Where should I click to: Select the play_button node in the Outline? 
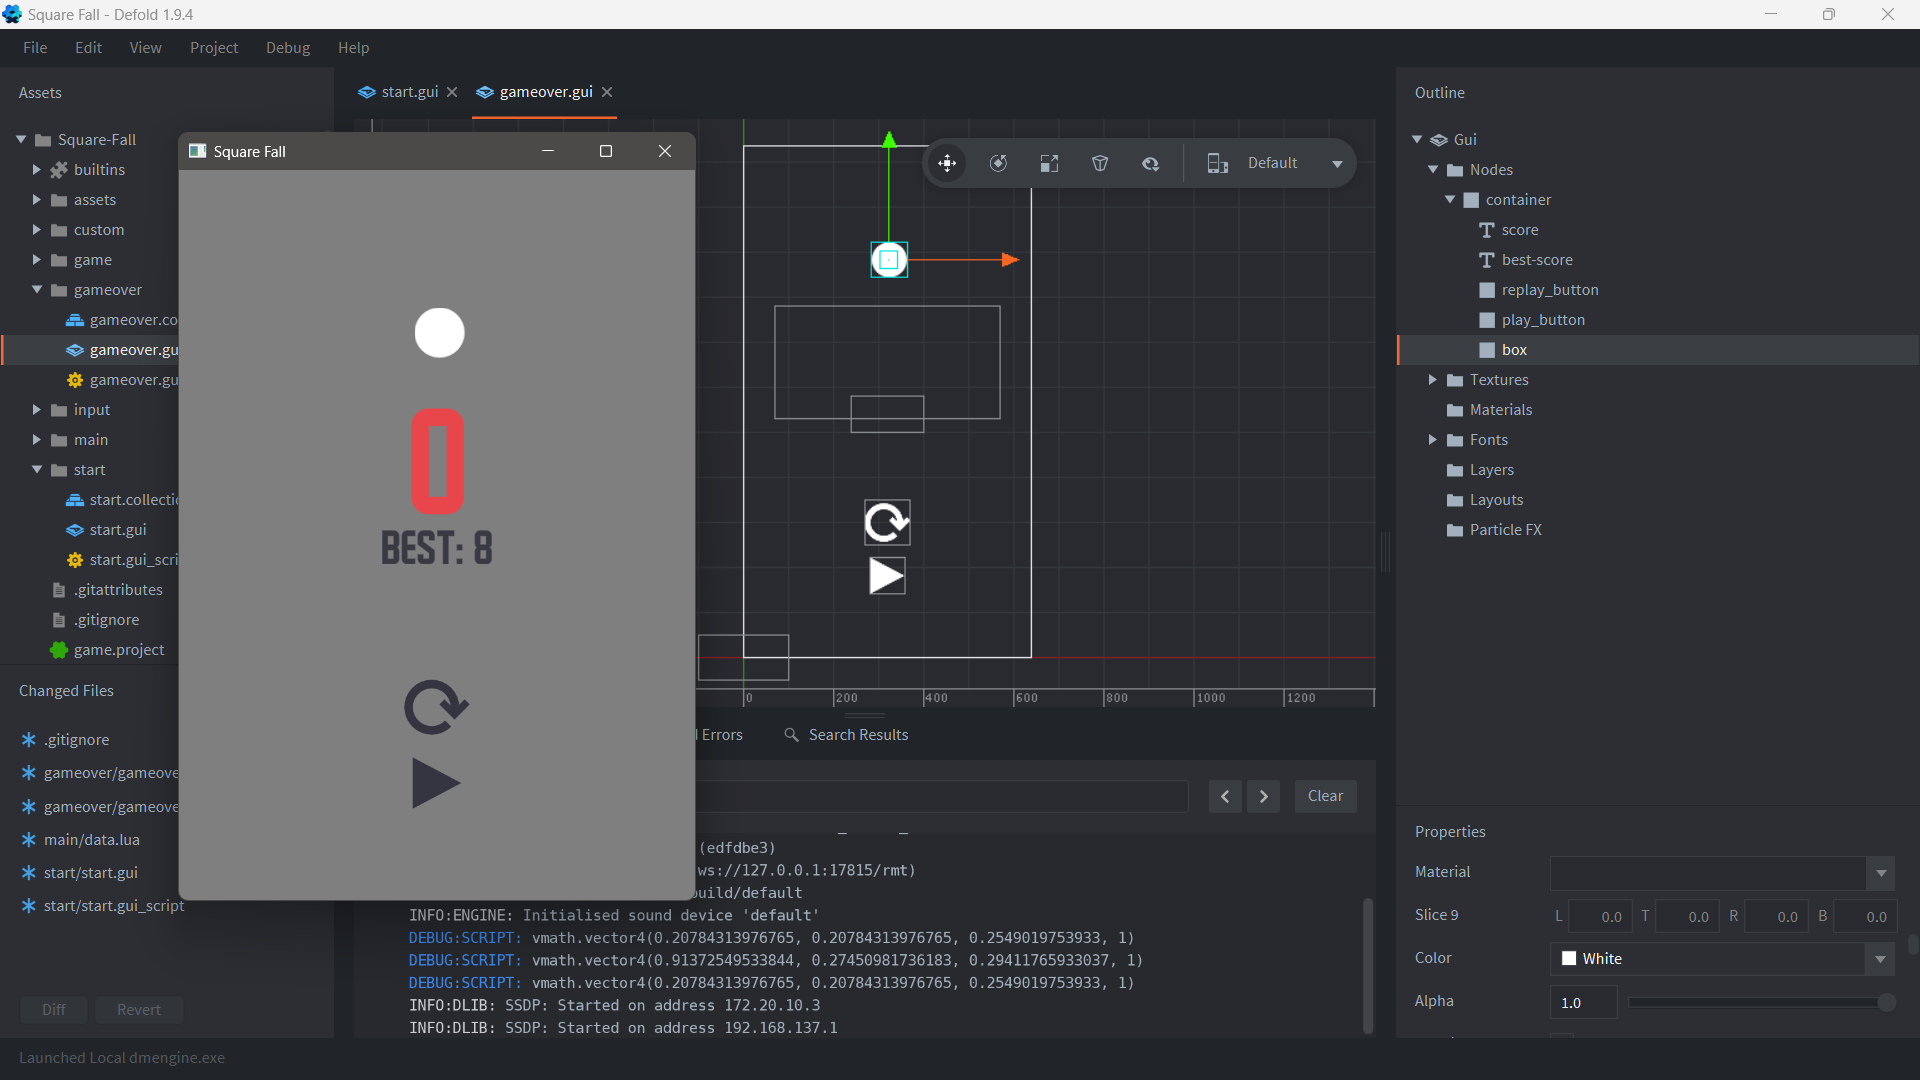click(x=1542, y=320)
